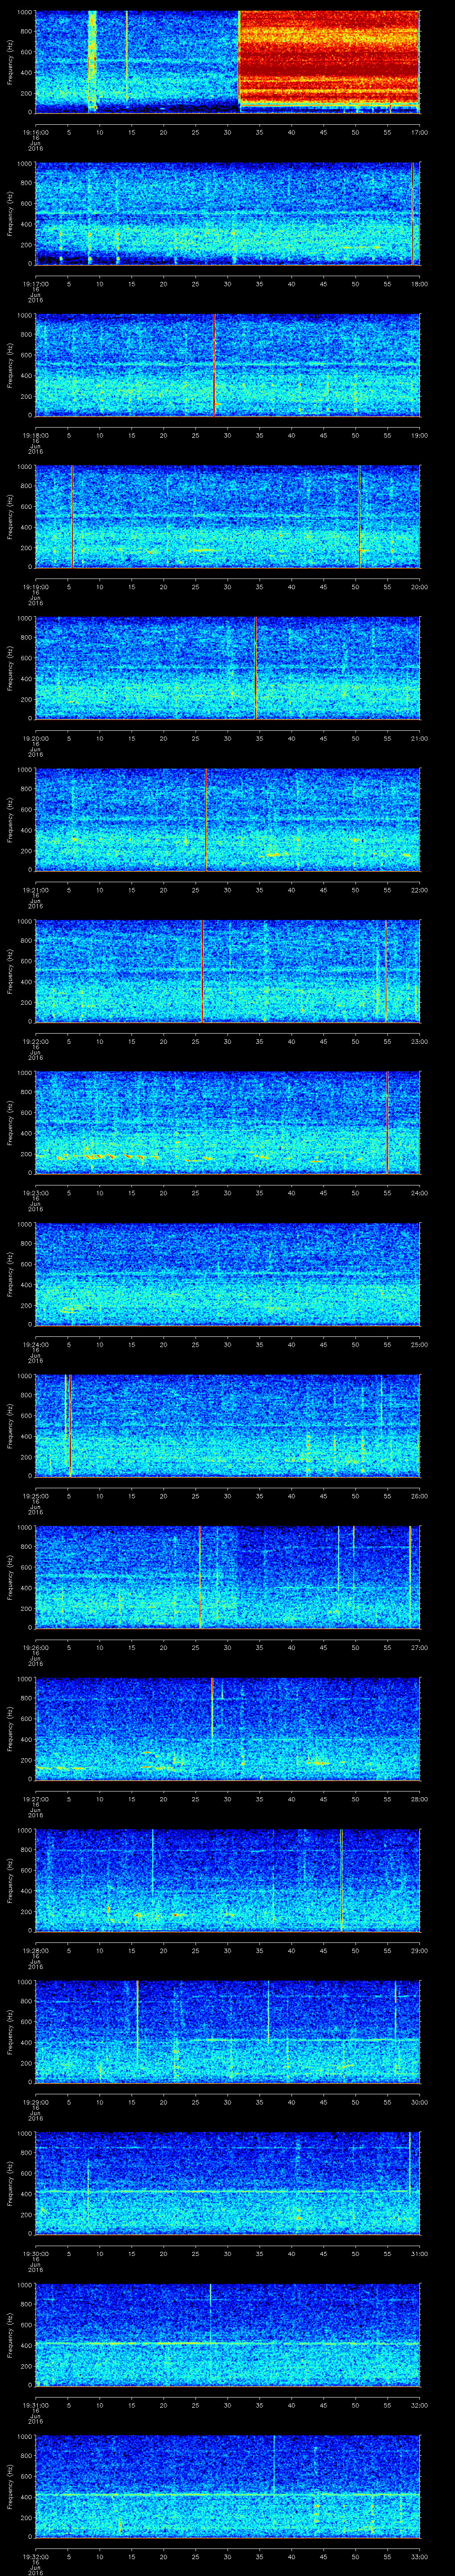455x2576 pixels.
Task: Click the spectrogram panel starting at 19:21:00
Action: [x=227, y=820]
